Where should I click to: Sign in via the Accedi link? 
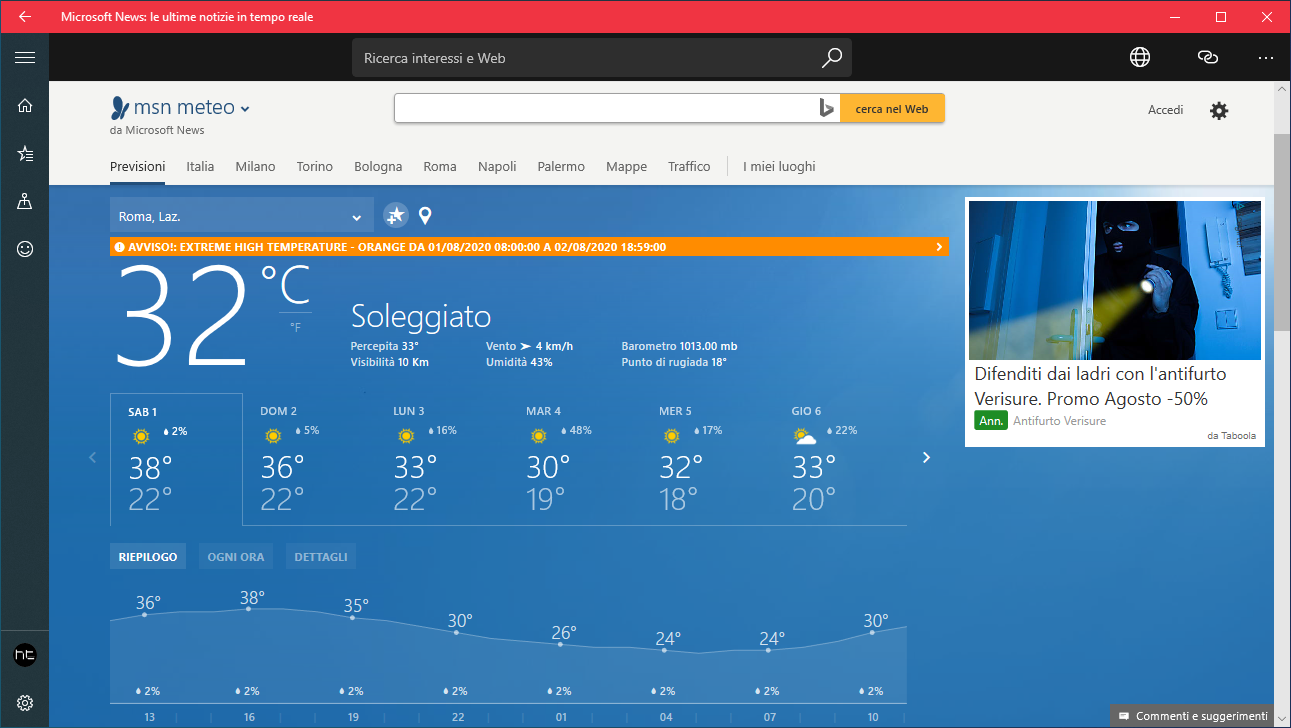(x=1165, y=110)
